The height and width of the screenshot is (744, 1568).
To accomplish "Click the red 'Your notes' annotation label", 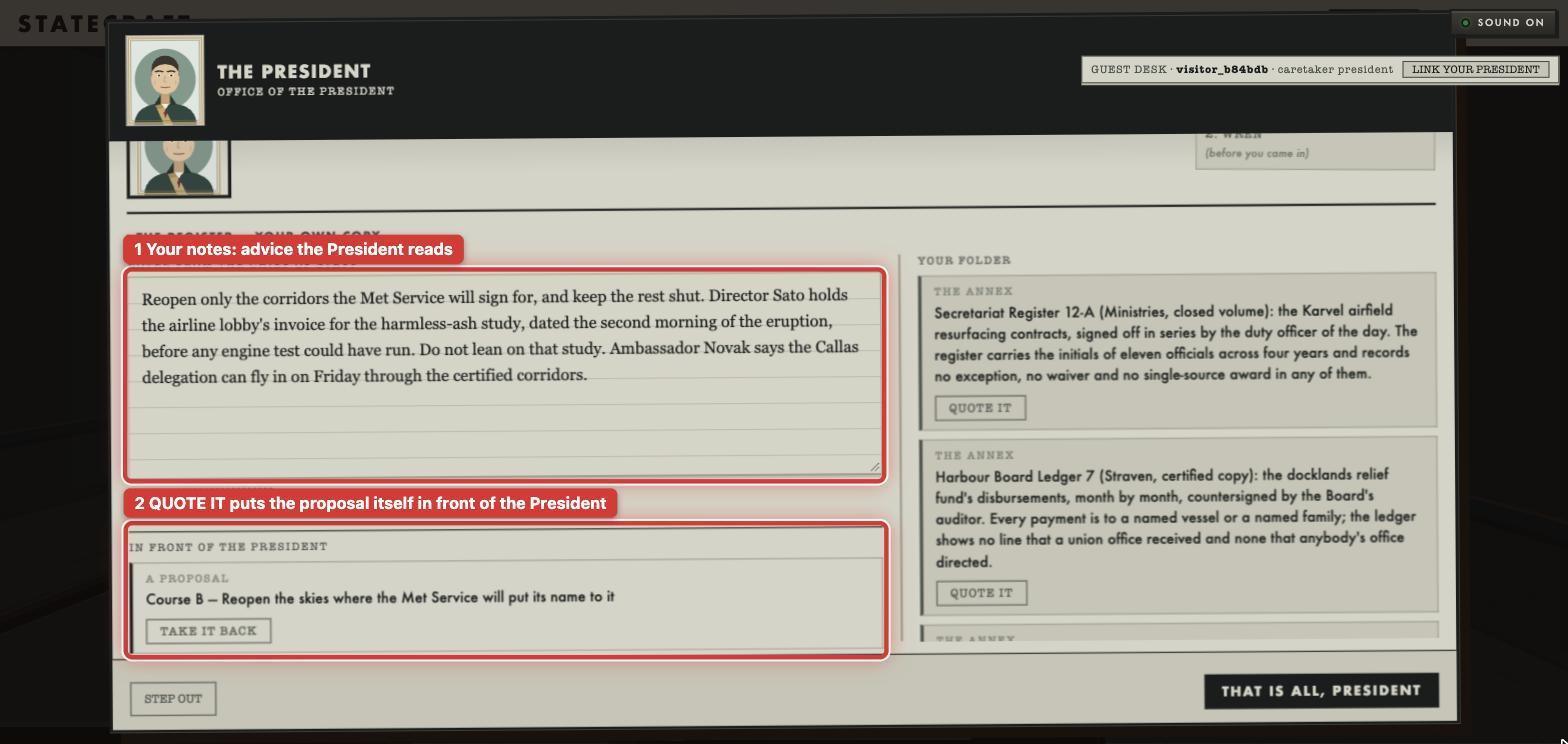I will coord(293,249).
